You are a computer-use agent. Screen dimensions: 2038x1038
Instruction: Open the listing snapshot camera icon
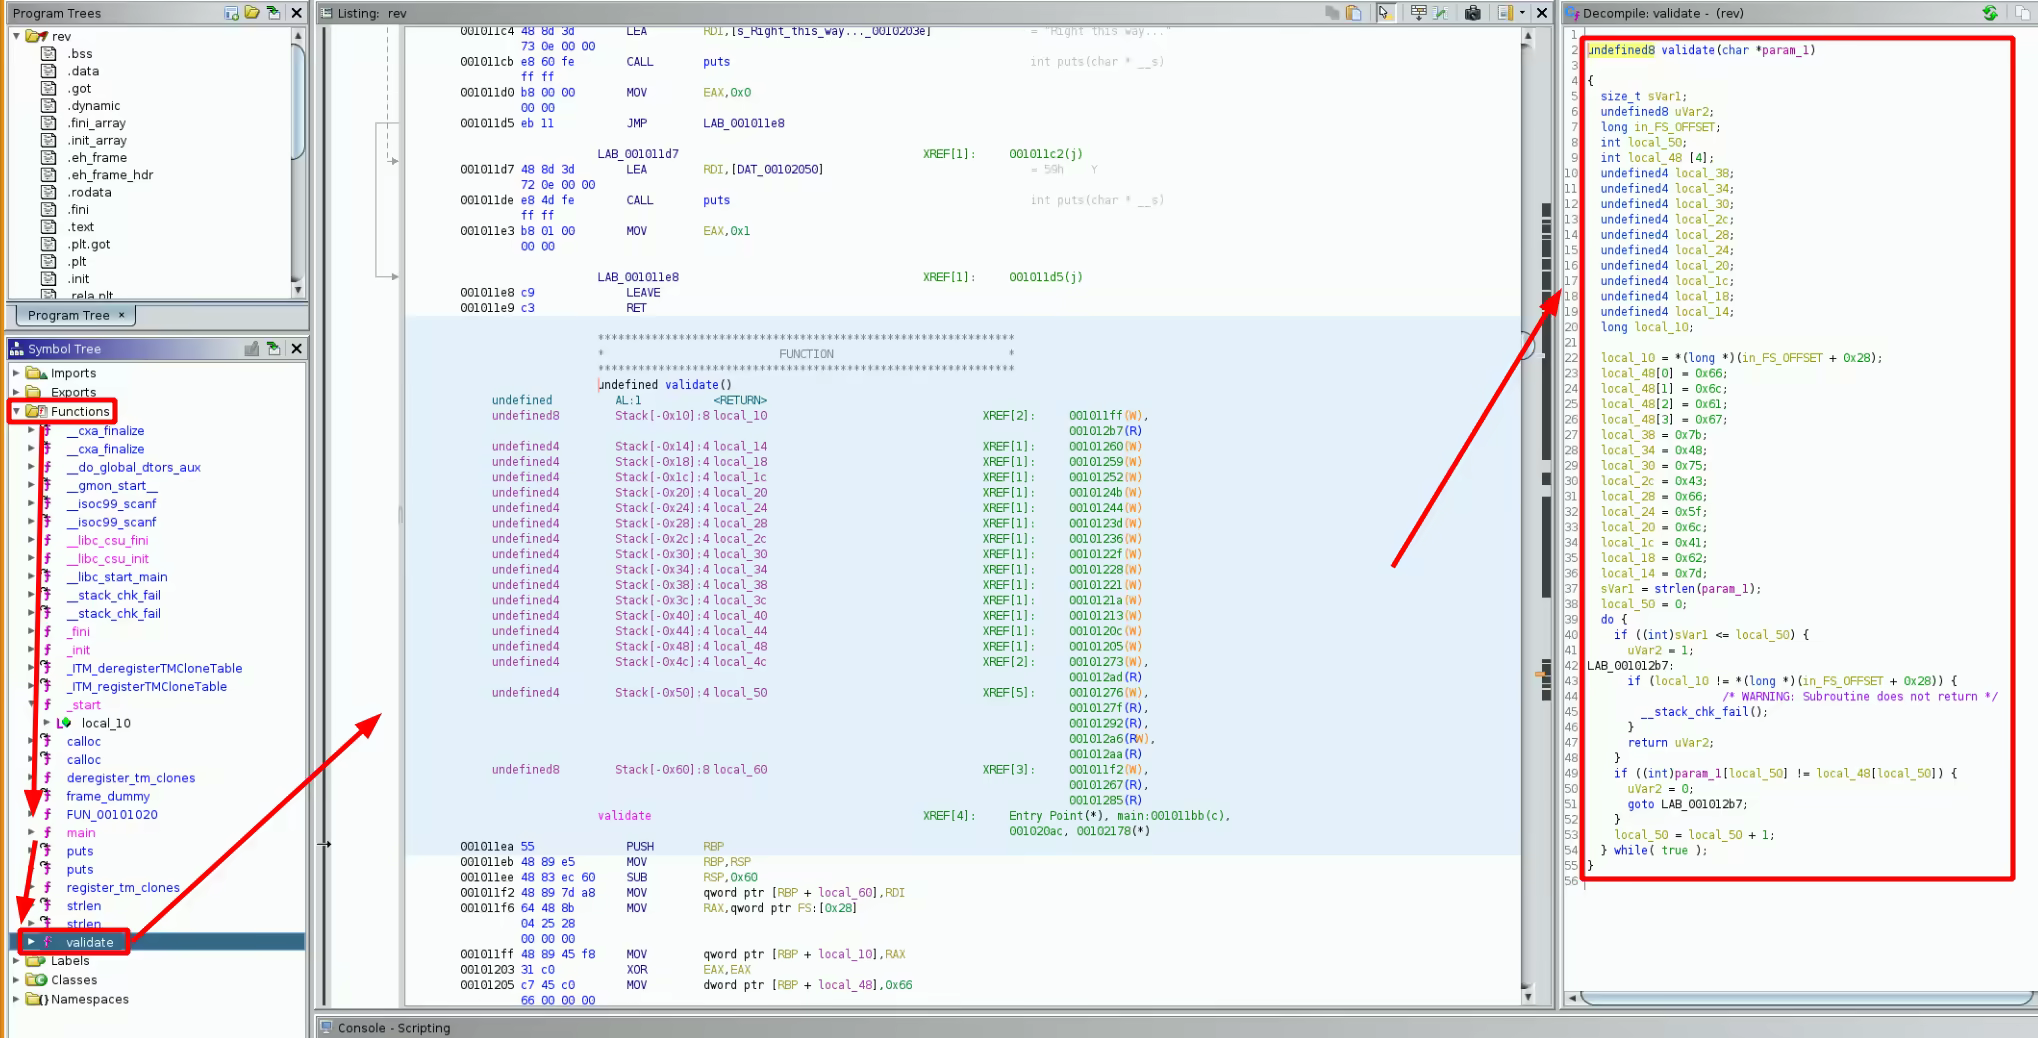[1472, 13]
